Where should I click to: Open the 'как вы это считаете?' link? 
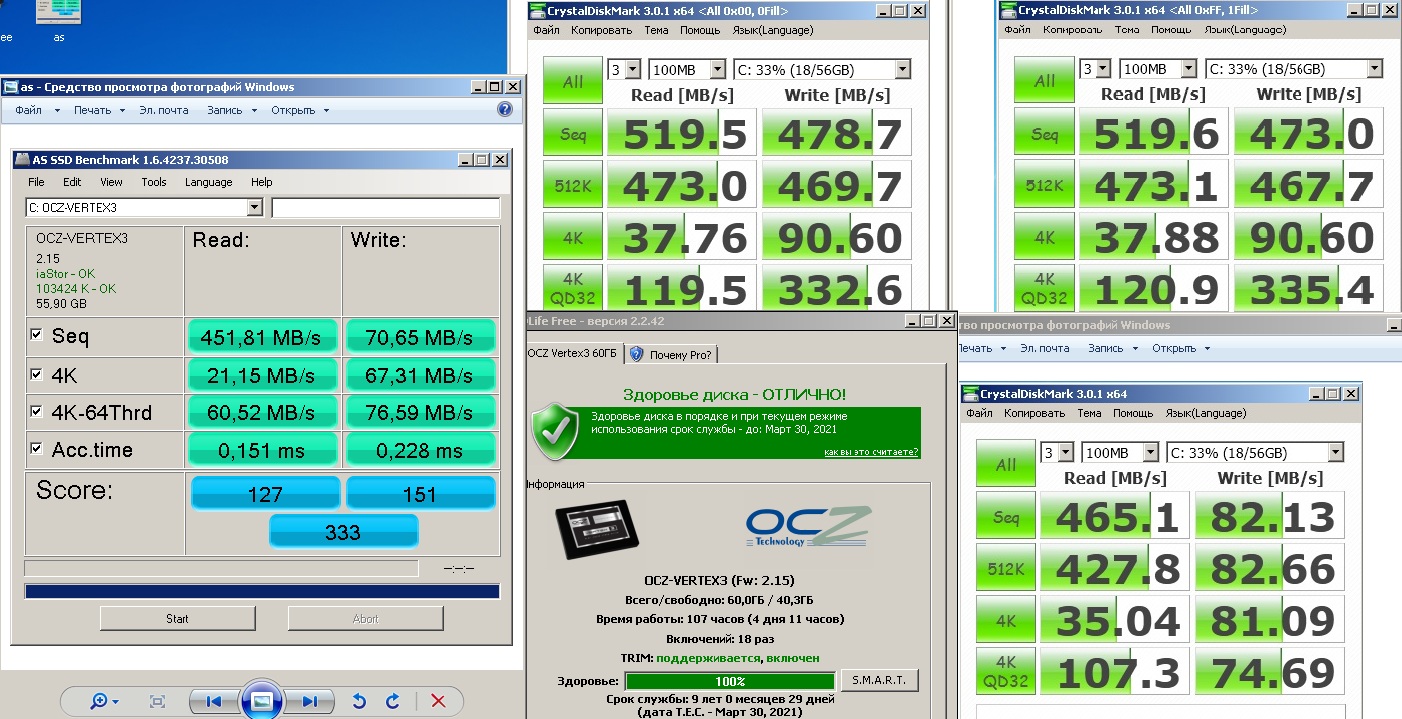pyautogui.click(x=871, y=452)
